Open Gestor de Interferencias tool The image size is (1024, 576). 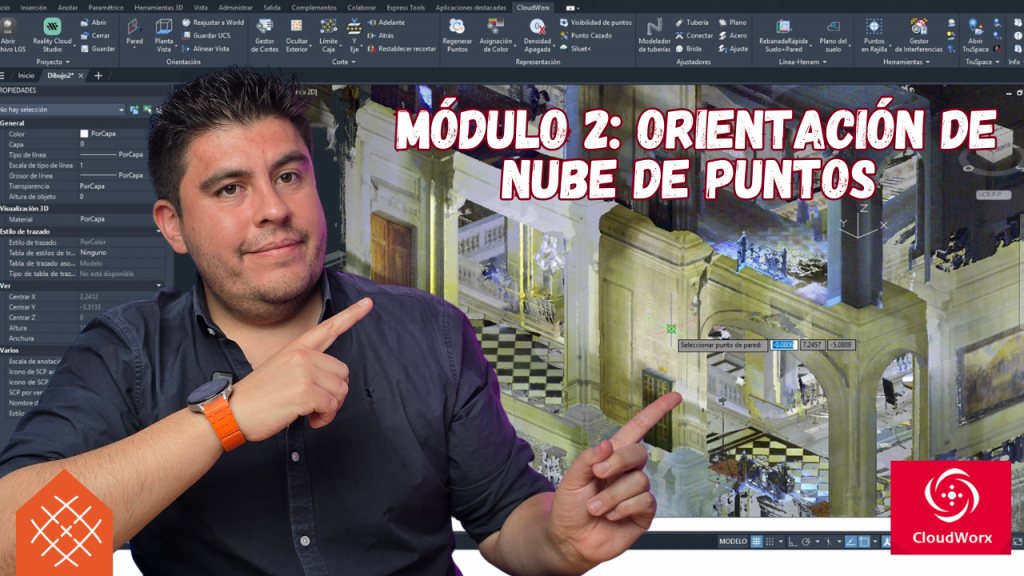pos(919,35)
